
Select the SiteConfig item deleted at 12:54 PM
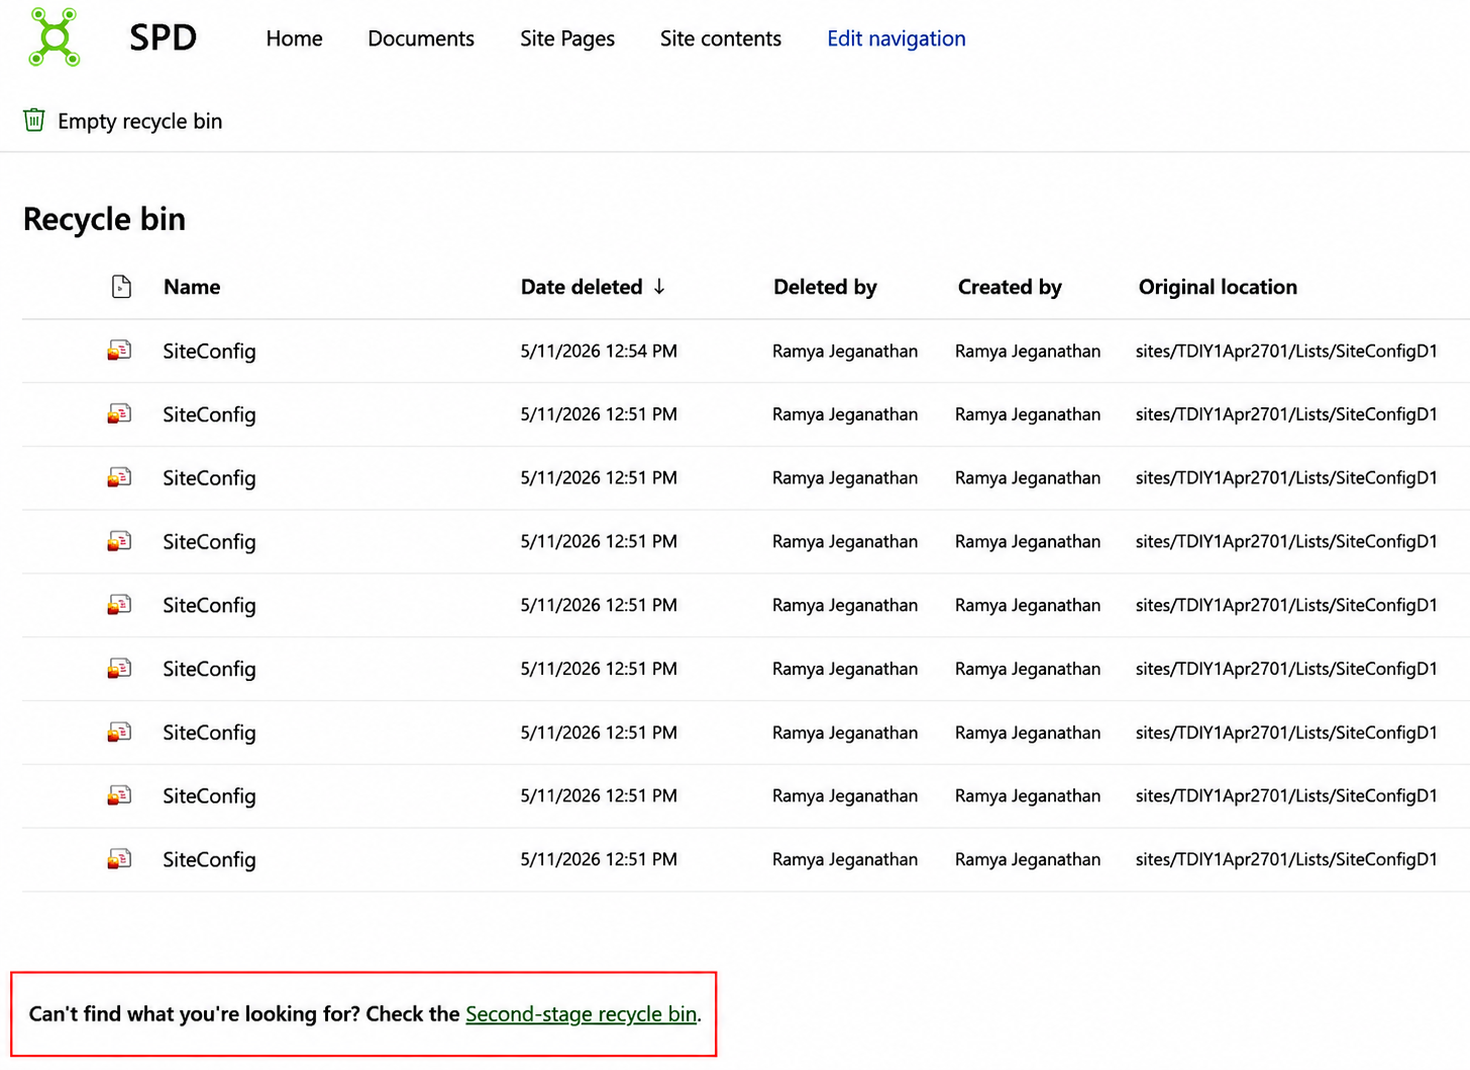click(x=745, y=351)
